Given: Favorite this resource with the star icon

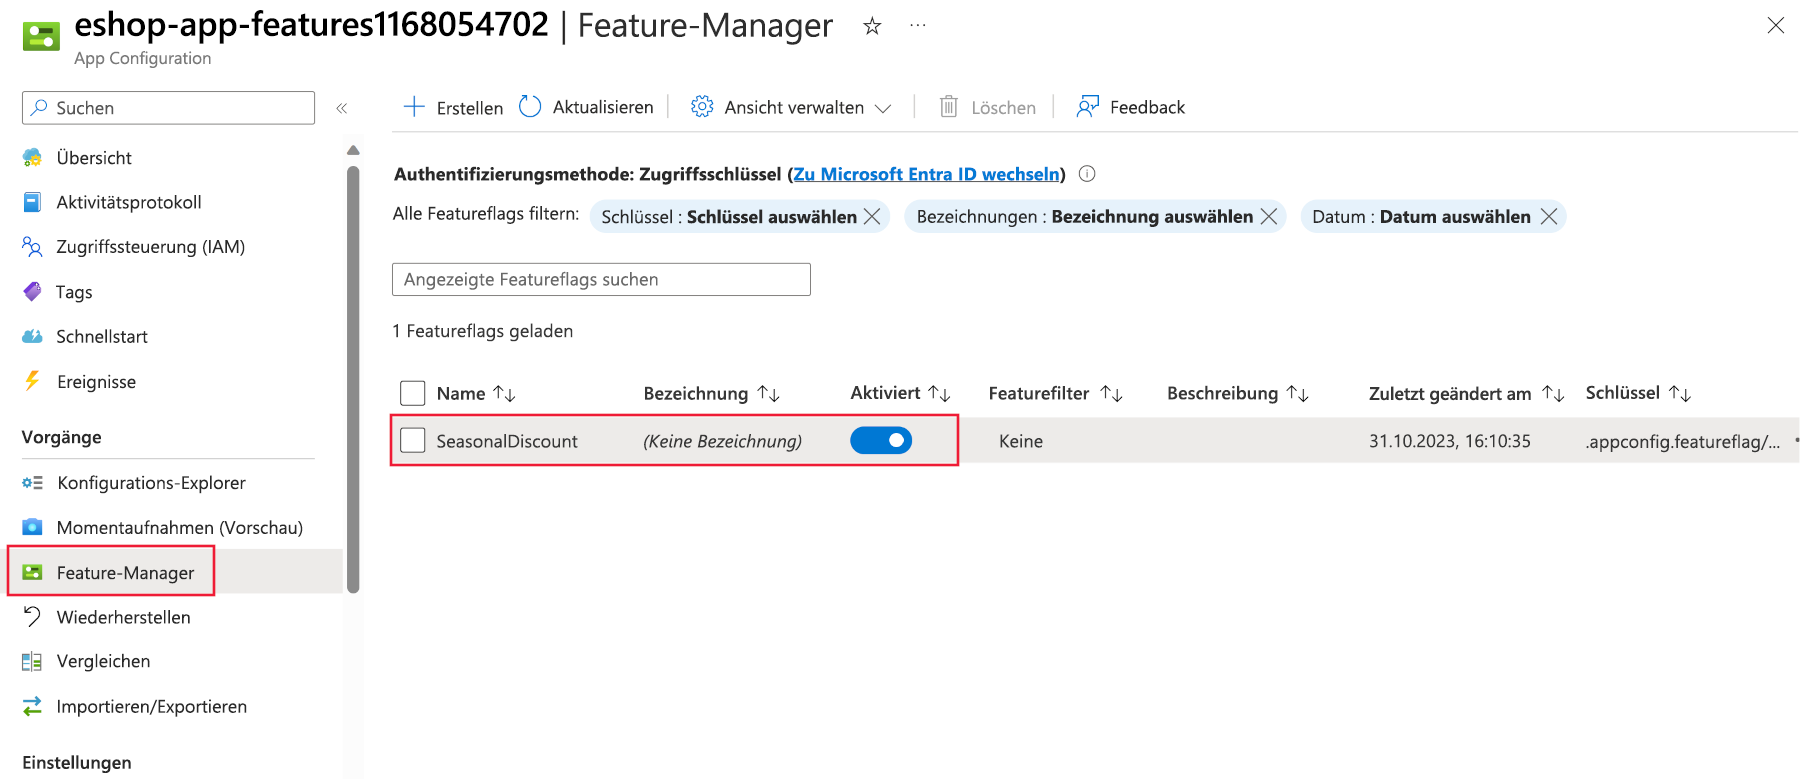Looking at the screenshot, I should [872, 26].
